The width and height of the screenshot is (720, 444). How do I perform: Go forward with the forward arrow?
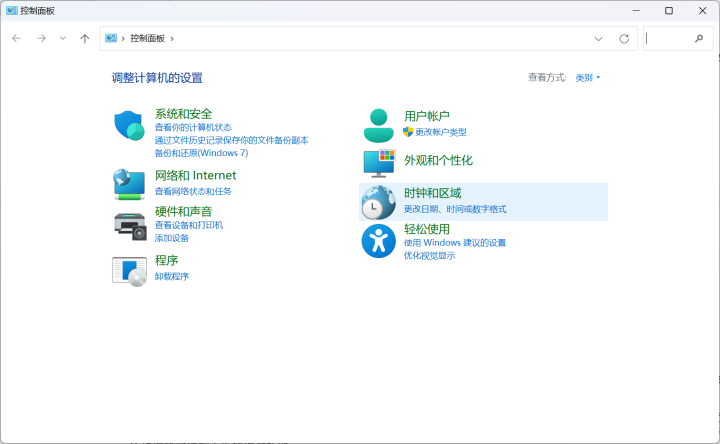click(x=41, y=39)
